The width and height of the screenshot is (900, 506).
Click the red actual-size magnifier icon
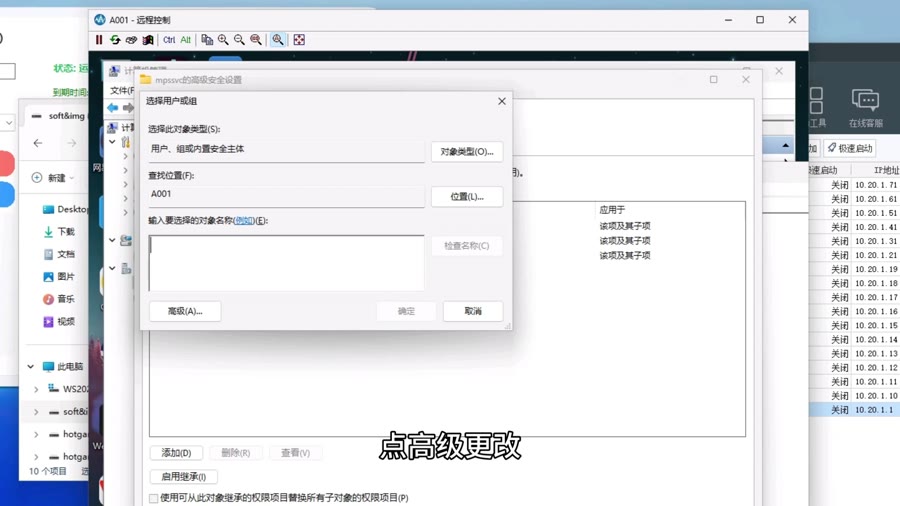(256, 40)
